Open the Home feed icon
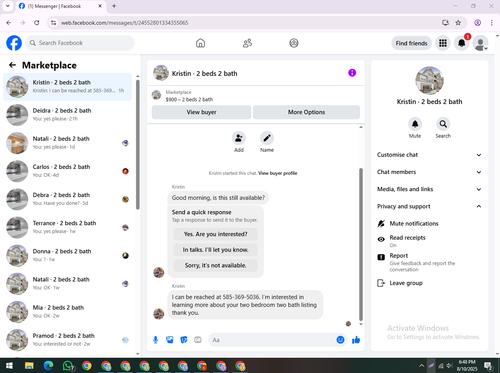500x373 pixels. (200, 43)
